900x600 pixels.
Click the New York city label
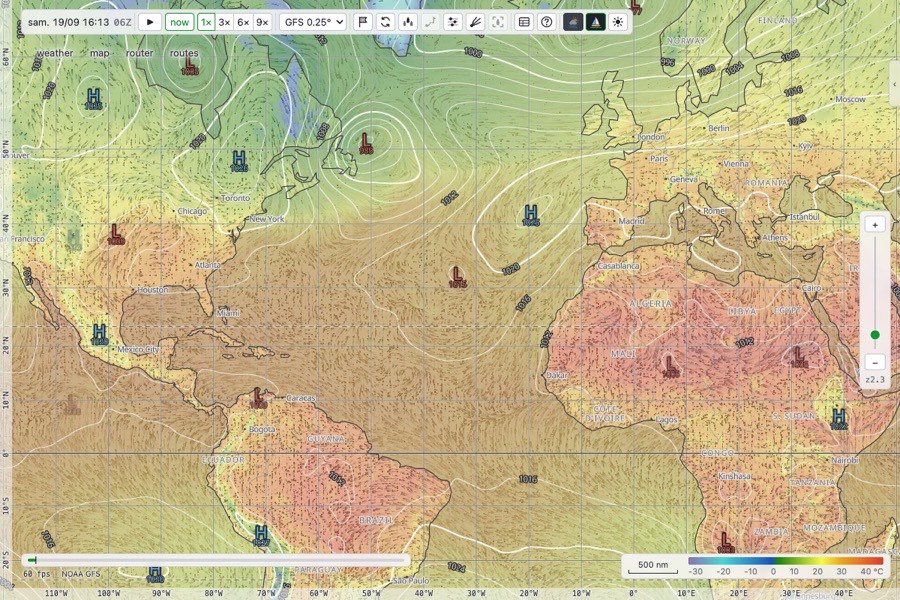[x=267, y=219]
